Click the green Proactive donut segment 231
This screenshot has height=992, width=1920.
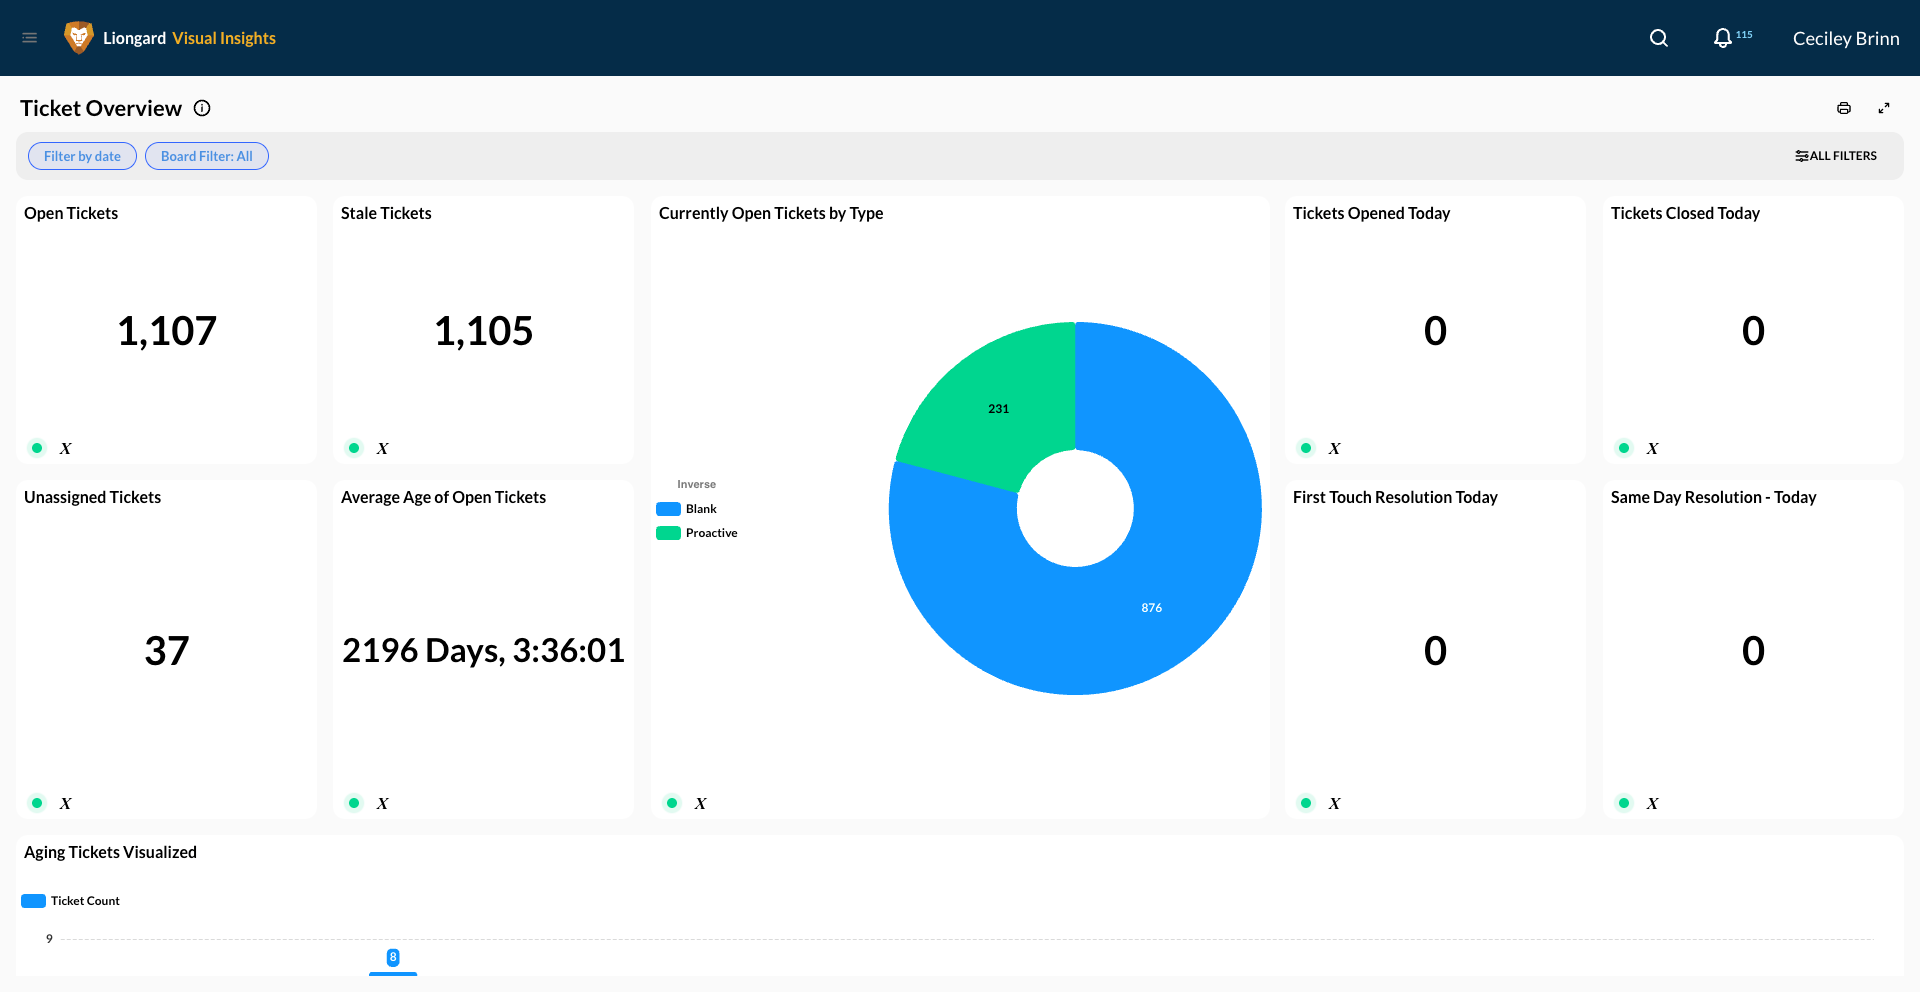coord(998,408)
